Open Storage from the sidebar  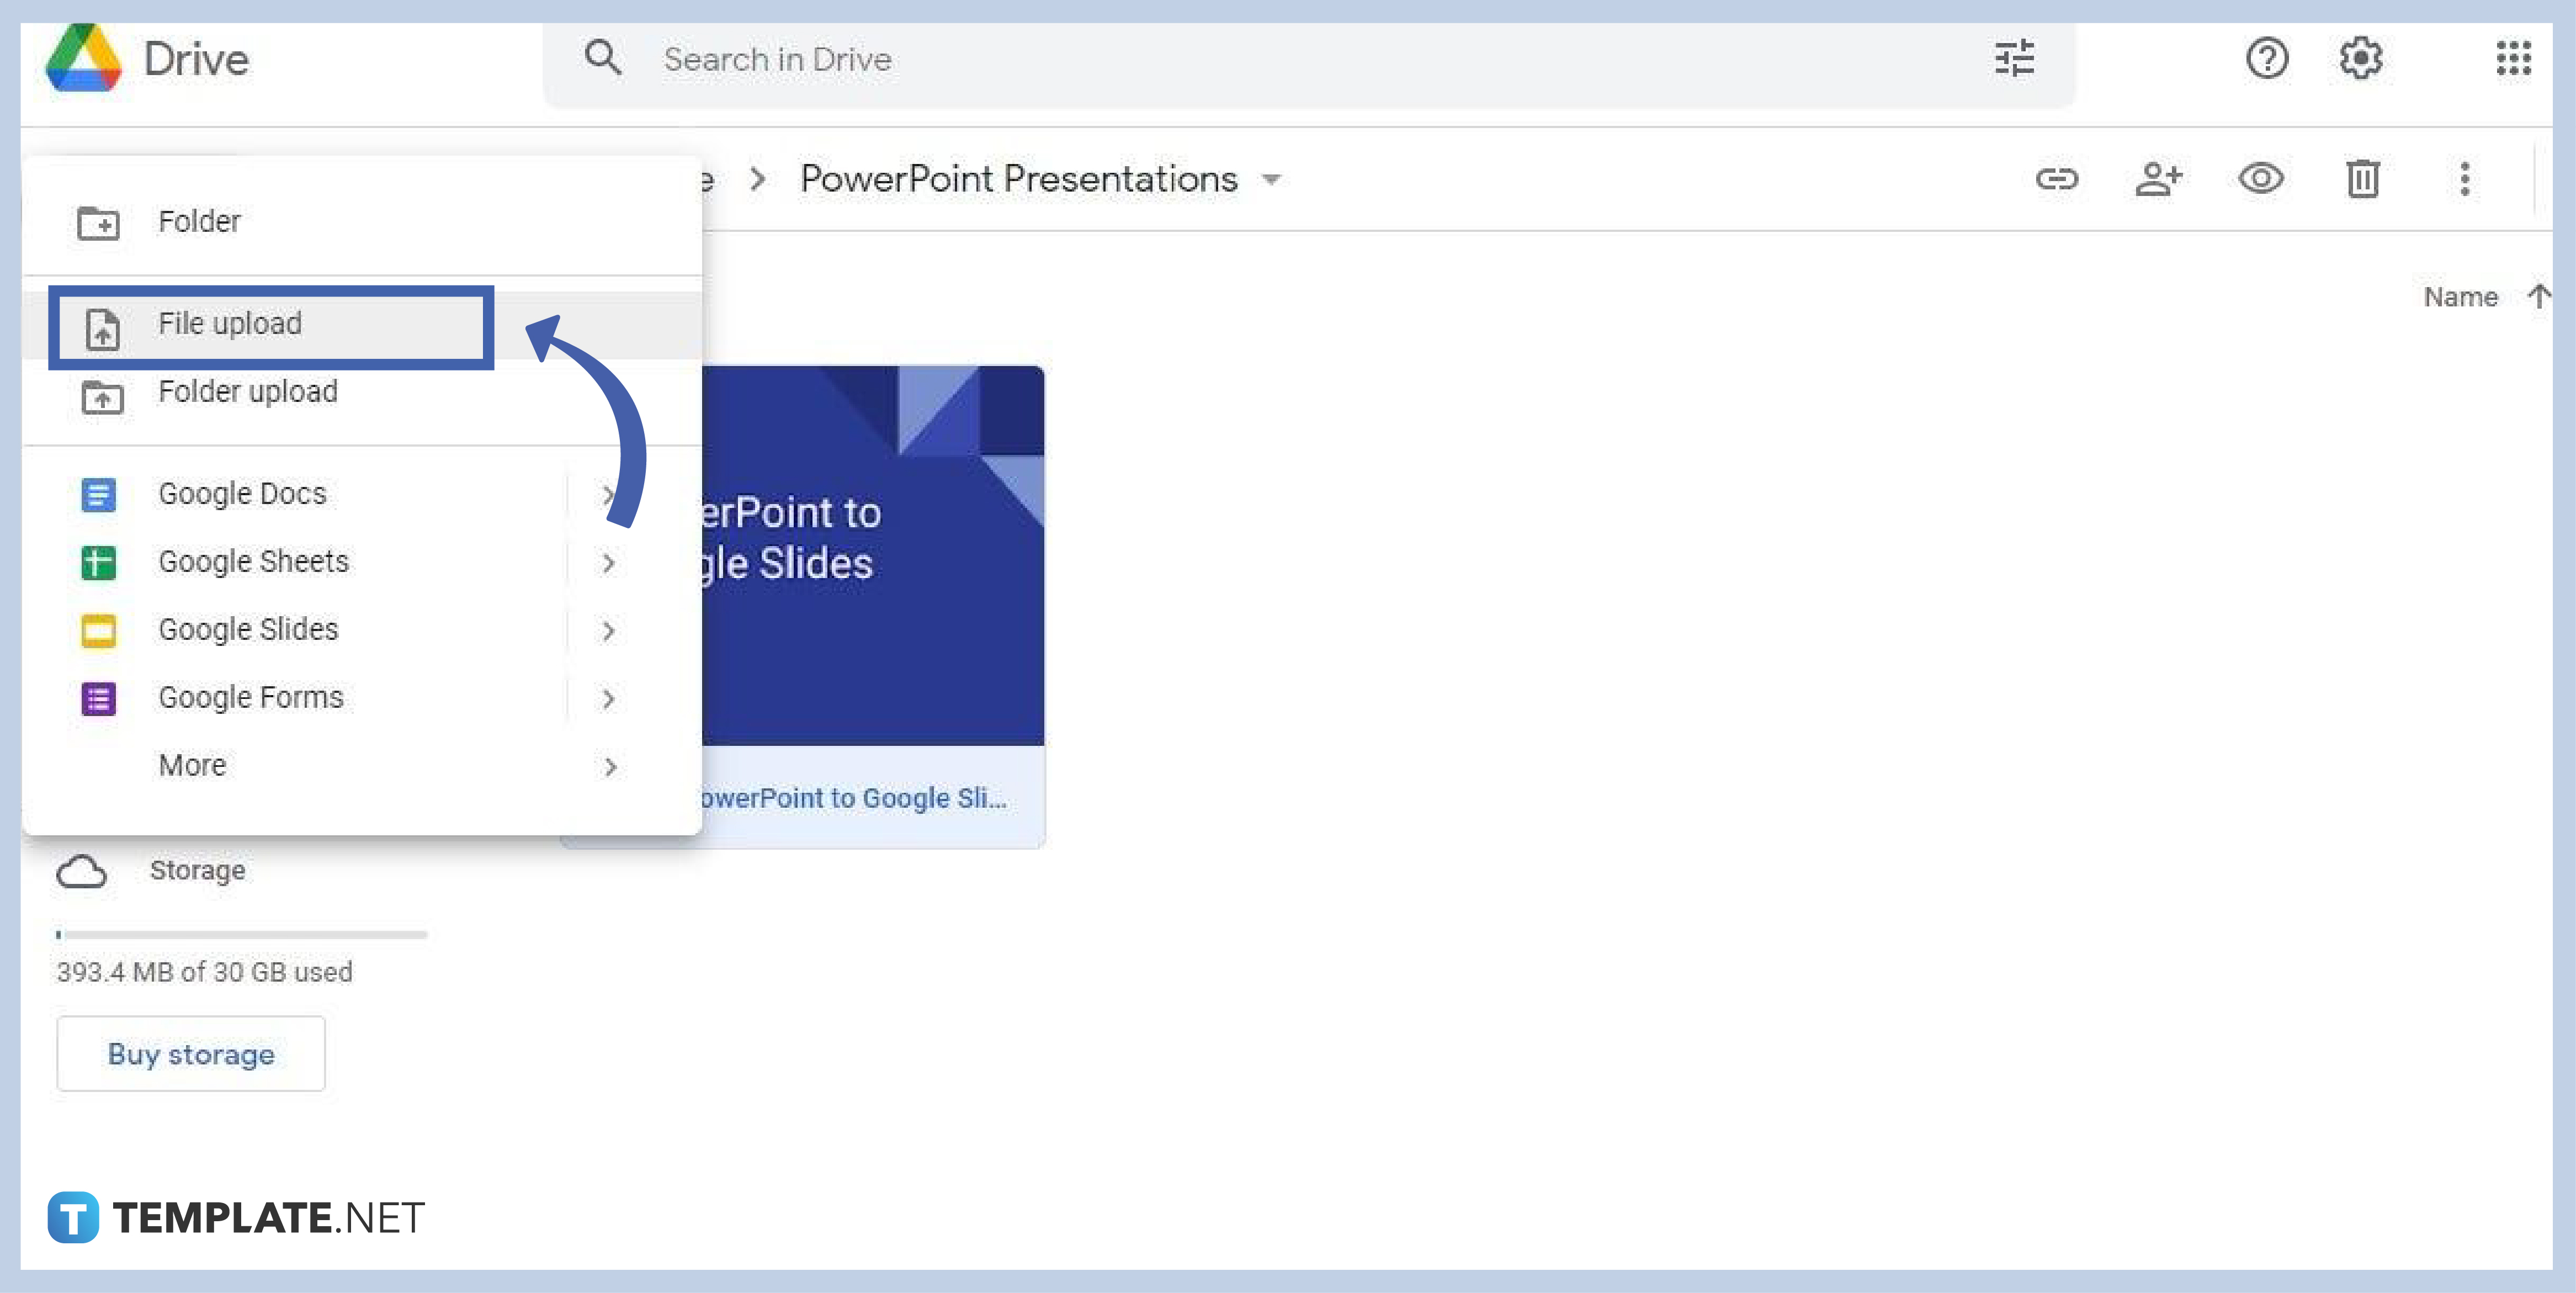click(197, 870)
